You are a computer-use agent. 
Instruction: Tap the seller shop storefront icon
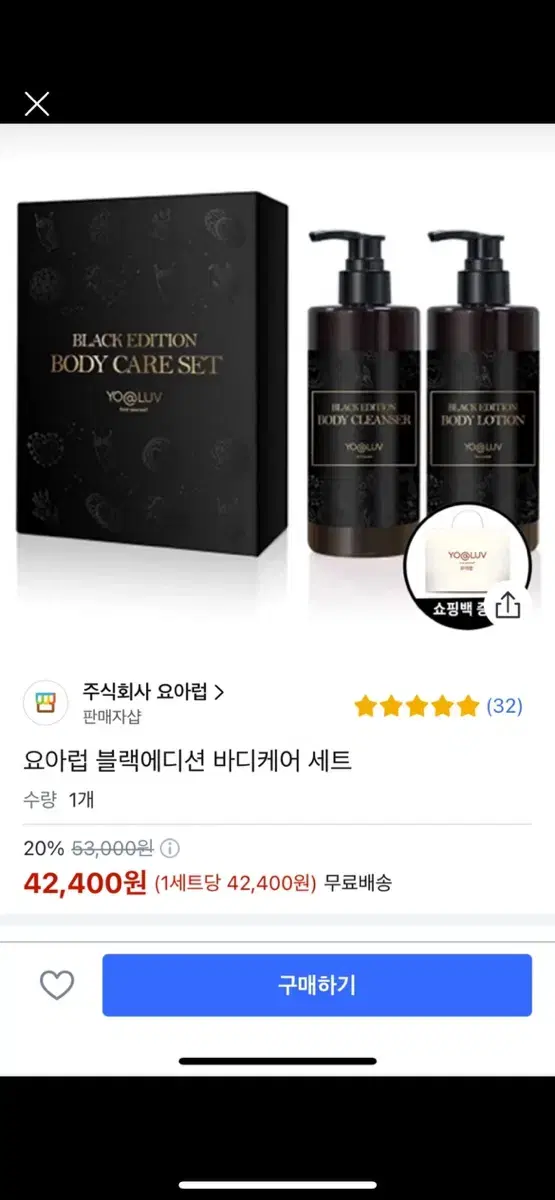(x=45, y=702)
